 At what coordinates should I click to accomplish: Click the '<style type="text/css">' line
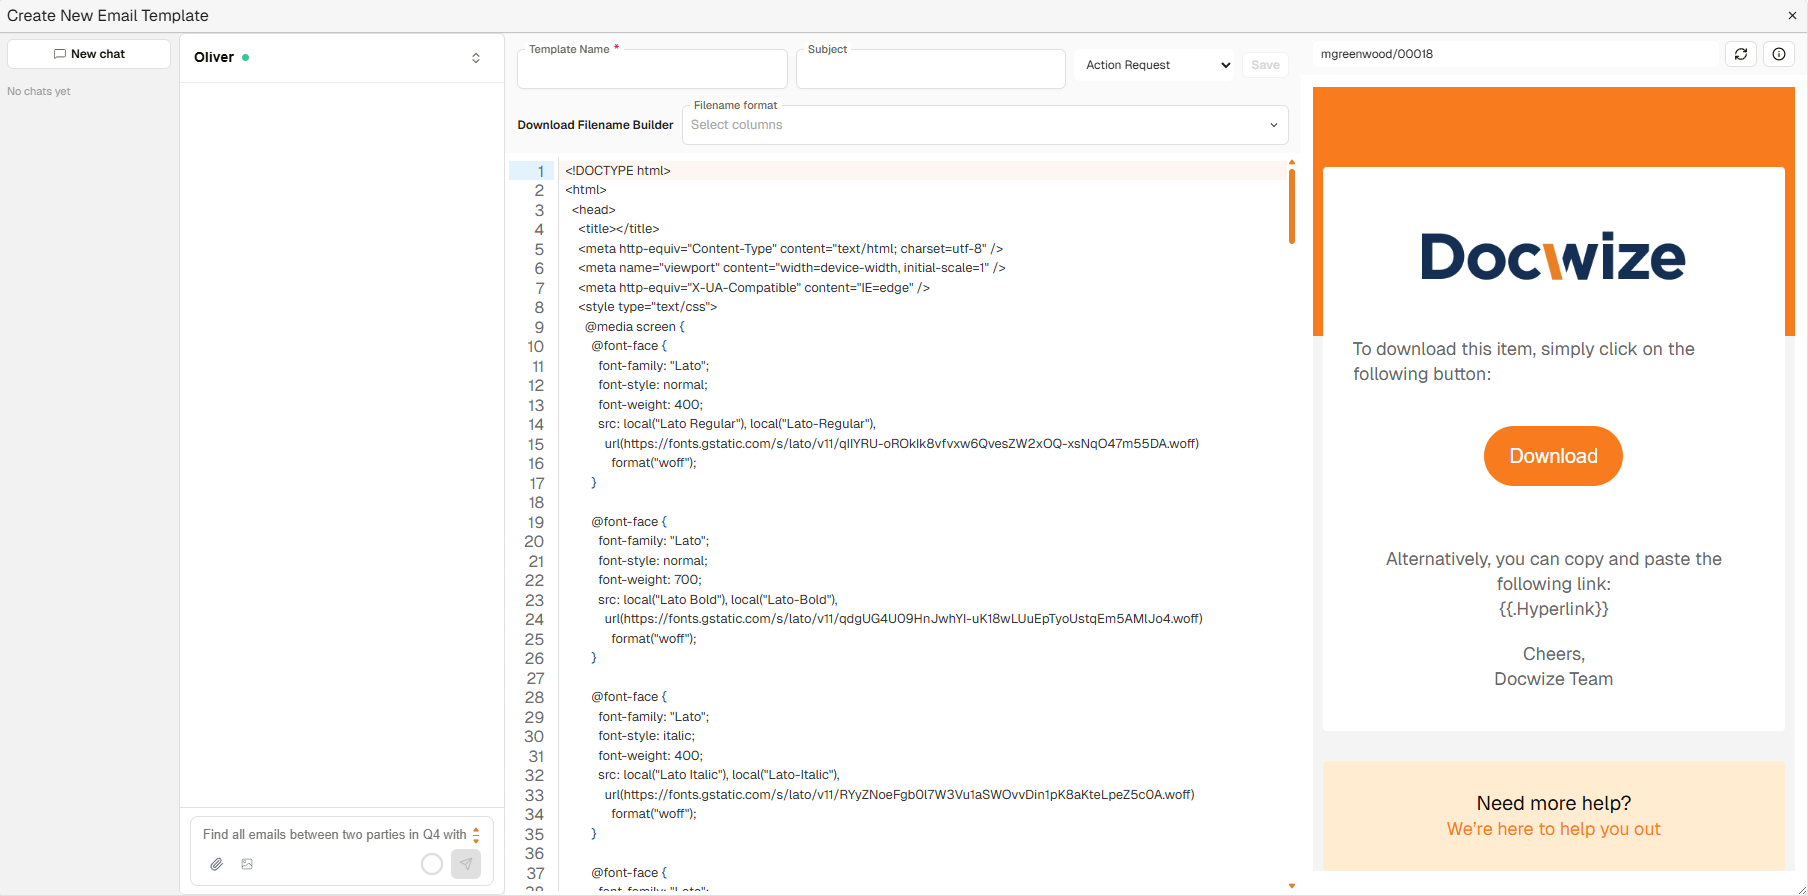pos(648,307)
